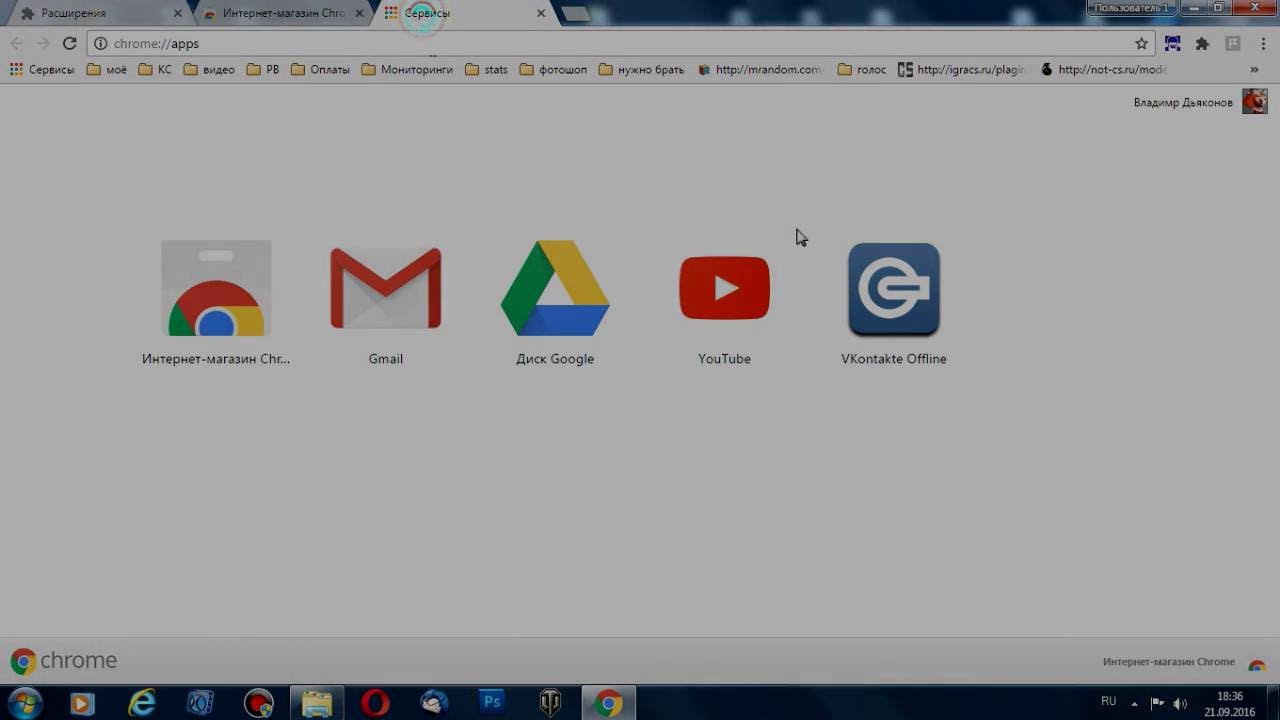Open Photoshop from the taskbar
Image resolution: width=1280 pixels, height=720 pixels.
pyautogui.click(x=492, y=703)
